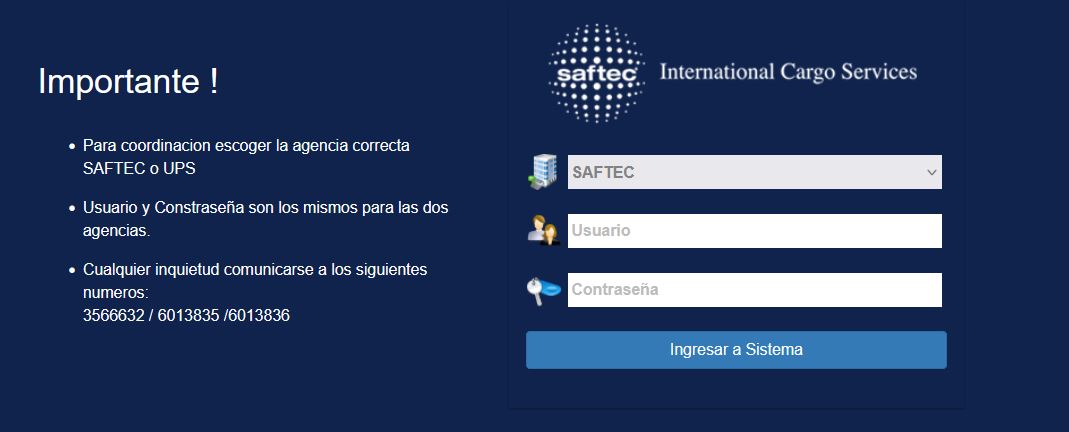Click the 'Importante !' heading
This screenshot has height=432, width=1069.
click(x=128, y=81)
